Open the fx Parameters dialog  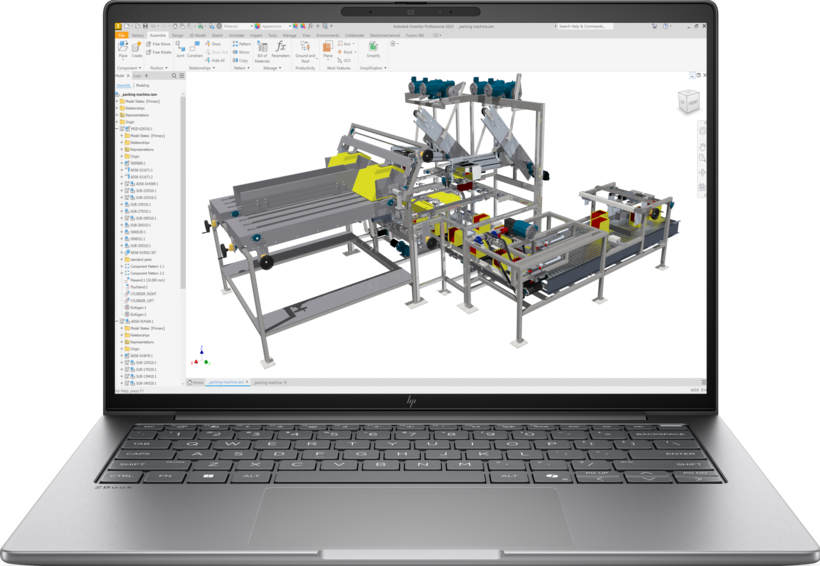coord(280,49)
